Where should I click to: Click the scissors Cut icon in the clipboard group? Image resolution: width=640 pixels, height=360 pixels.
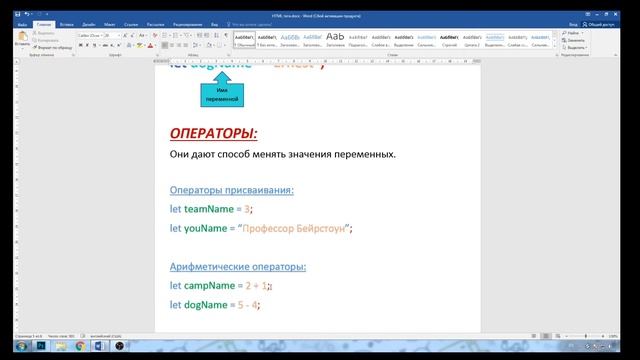pos(35,33)
